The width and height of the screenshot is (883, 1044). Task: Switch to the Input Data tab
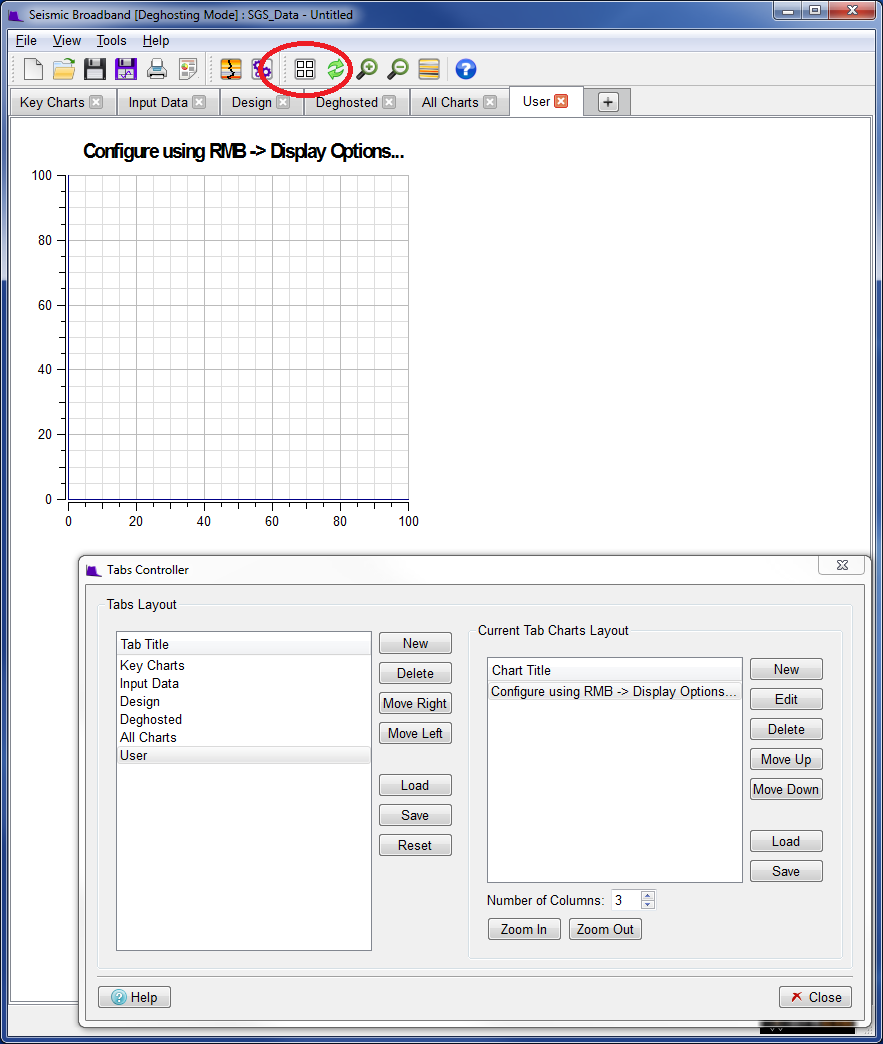(x=158, y=102)
